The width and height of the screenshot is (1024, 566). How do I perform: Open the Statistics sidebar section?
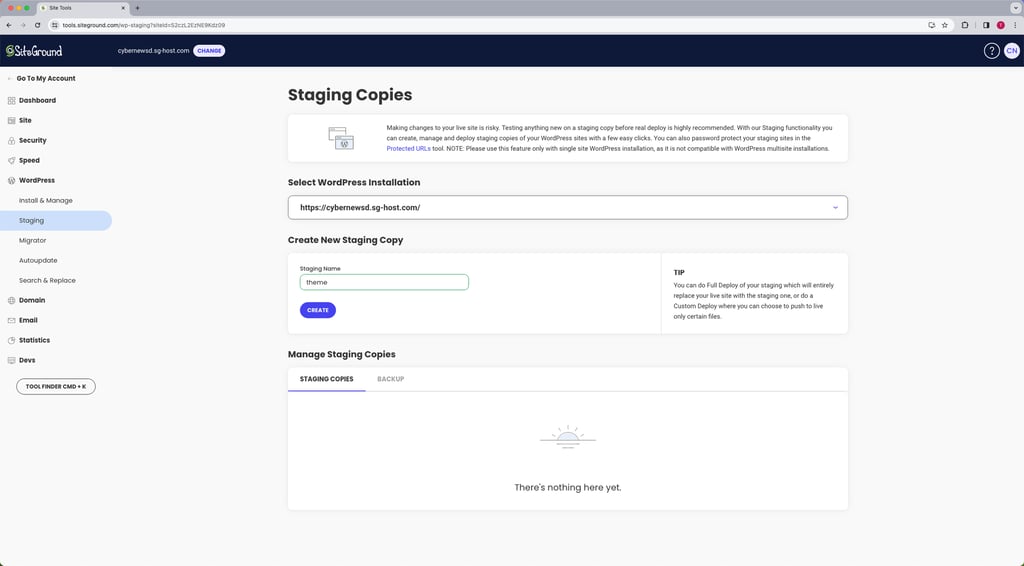(35, 340)
